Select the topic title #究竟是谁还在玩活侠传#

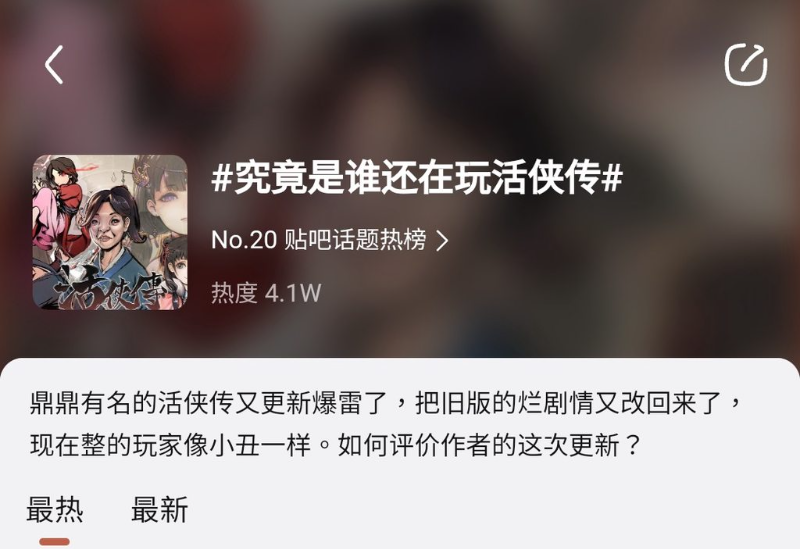coord(417,178)
